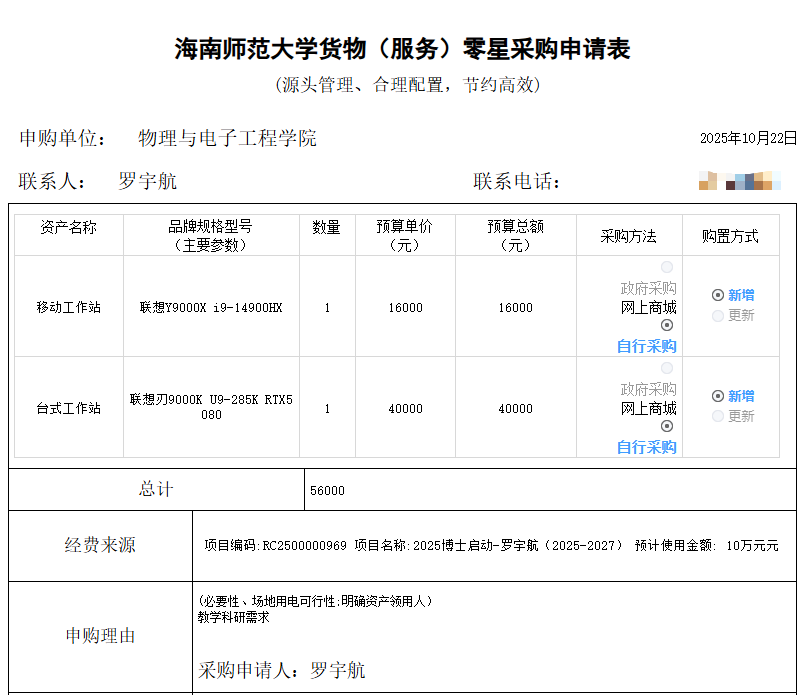799x695 pixels.
Task: Select 自行采购 radio for 台式工作站 row
Action: (667, 426)
